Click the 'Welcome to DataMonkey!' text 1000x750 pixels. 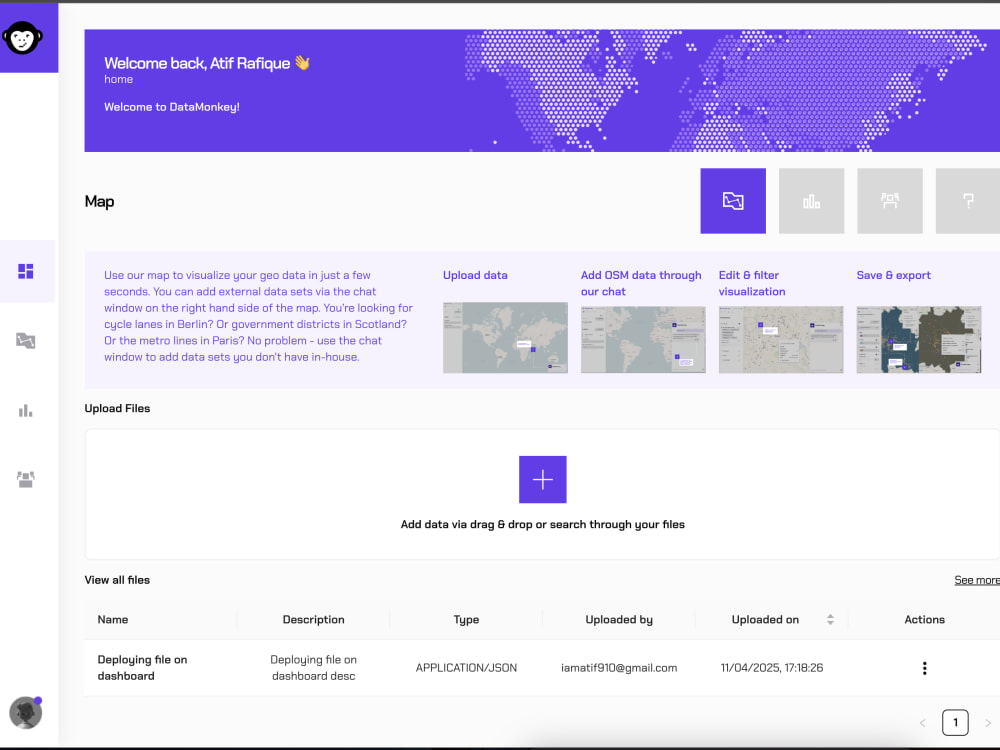[172, 107]
